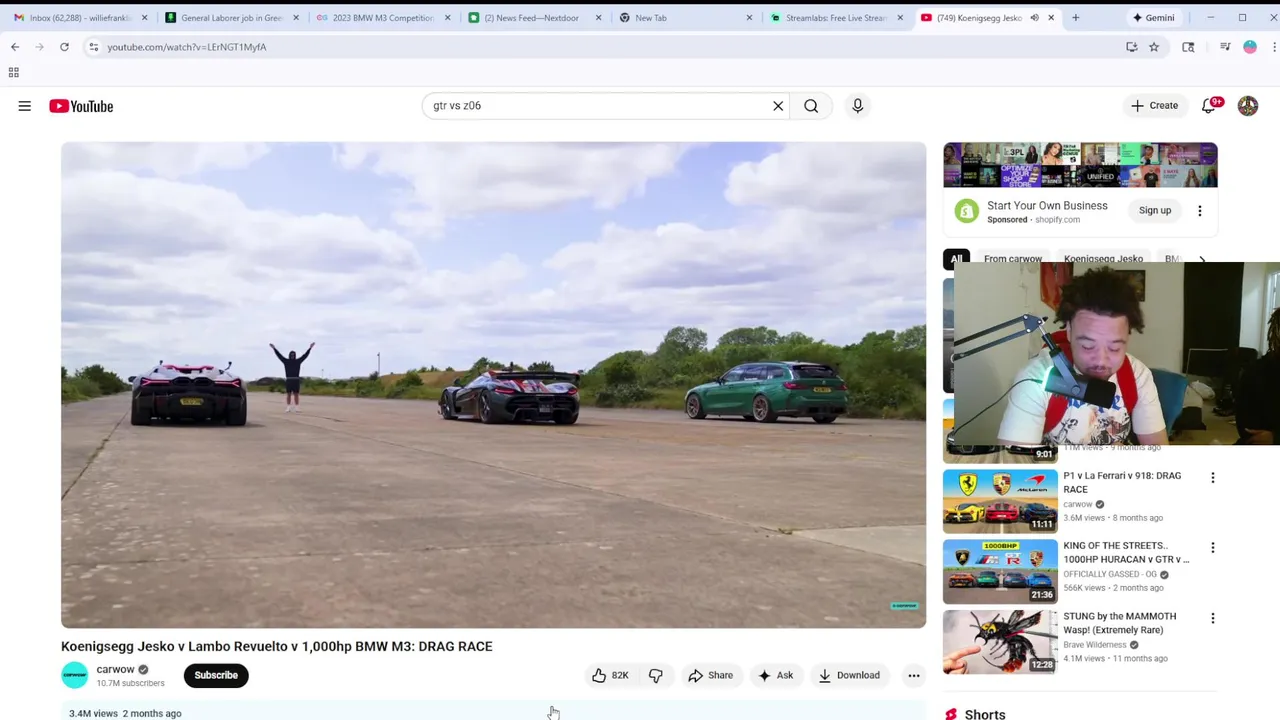Open more actions ellipsis under the video
Screen dimensions: 1280x720
(914, 676)
